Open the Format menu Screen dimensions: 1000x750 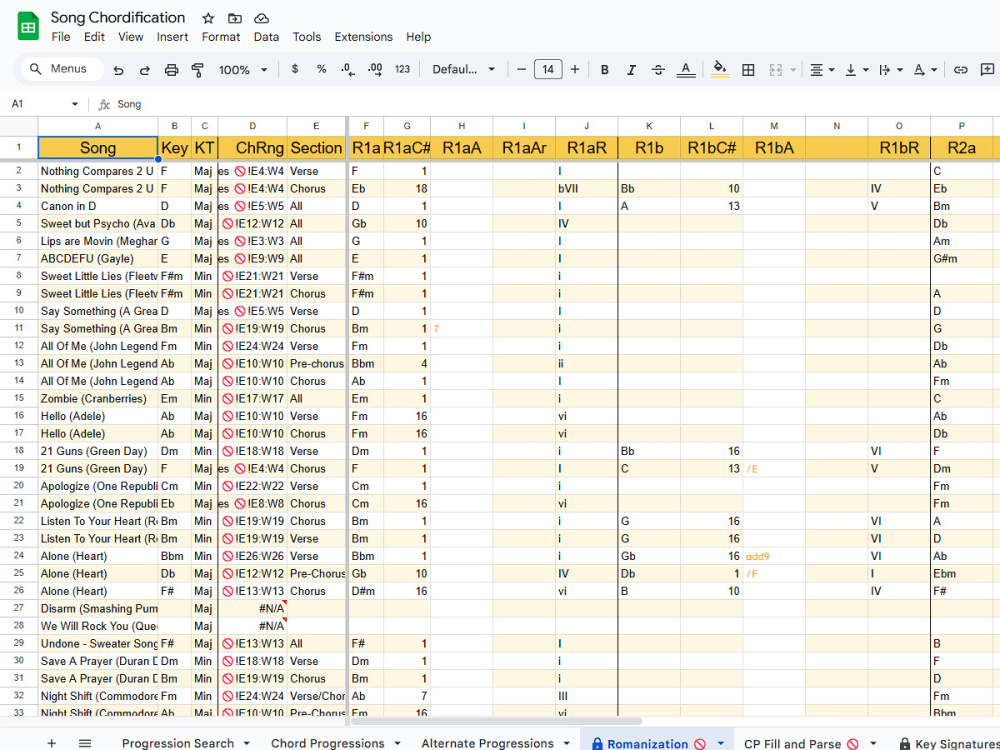pos(221,37)
